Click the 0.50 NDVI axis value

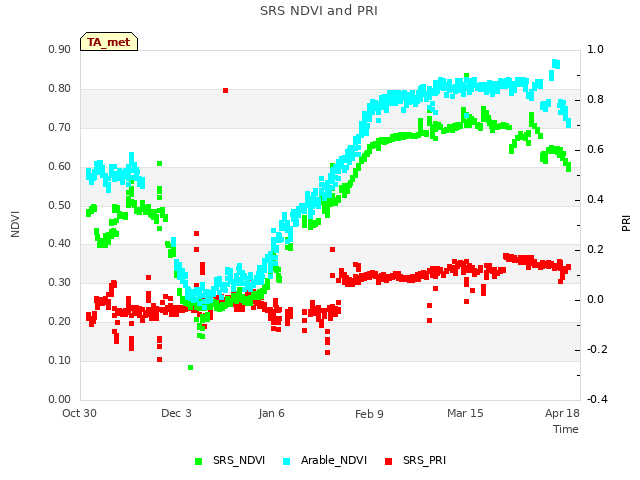click(x=60, y=205)
